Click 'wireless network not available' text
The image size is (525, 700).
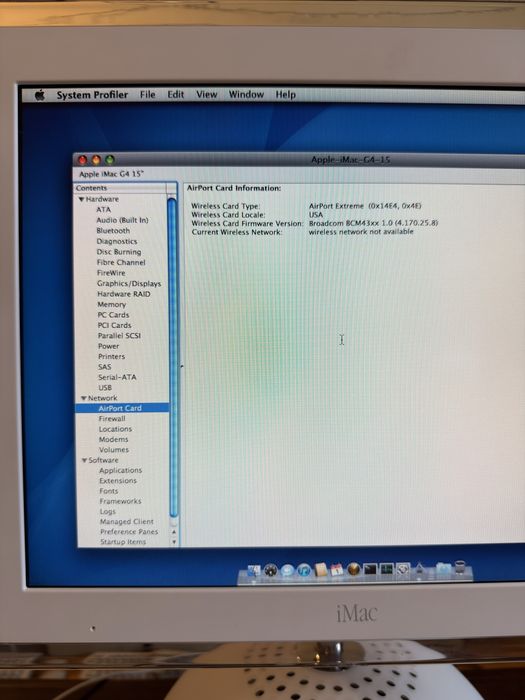click(361, 232)
